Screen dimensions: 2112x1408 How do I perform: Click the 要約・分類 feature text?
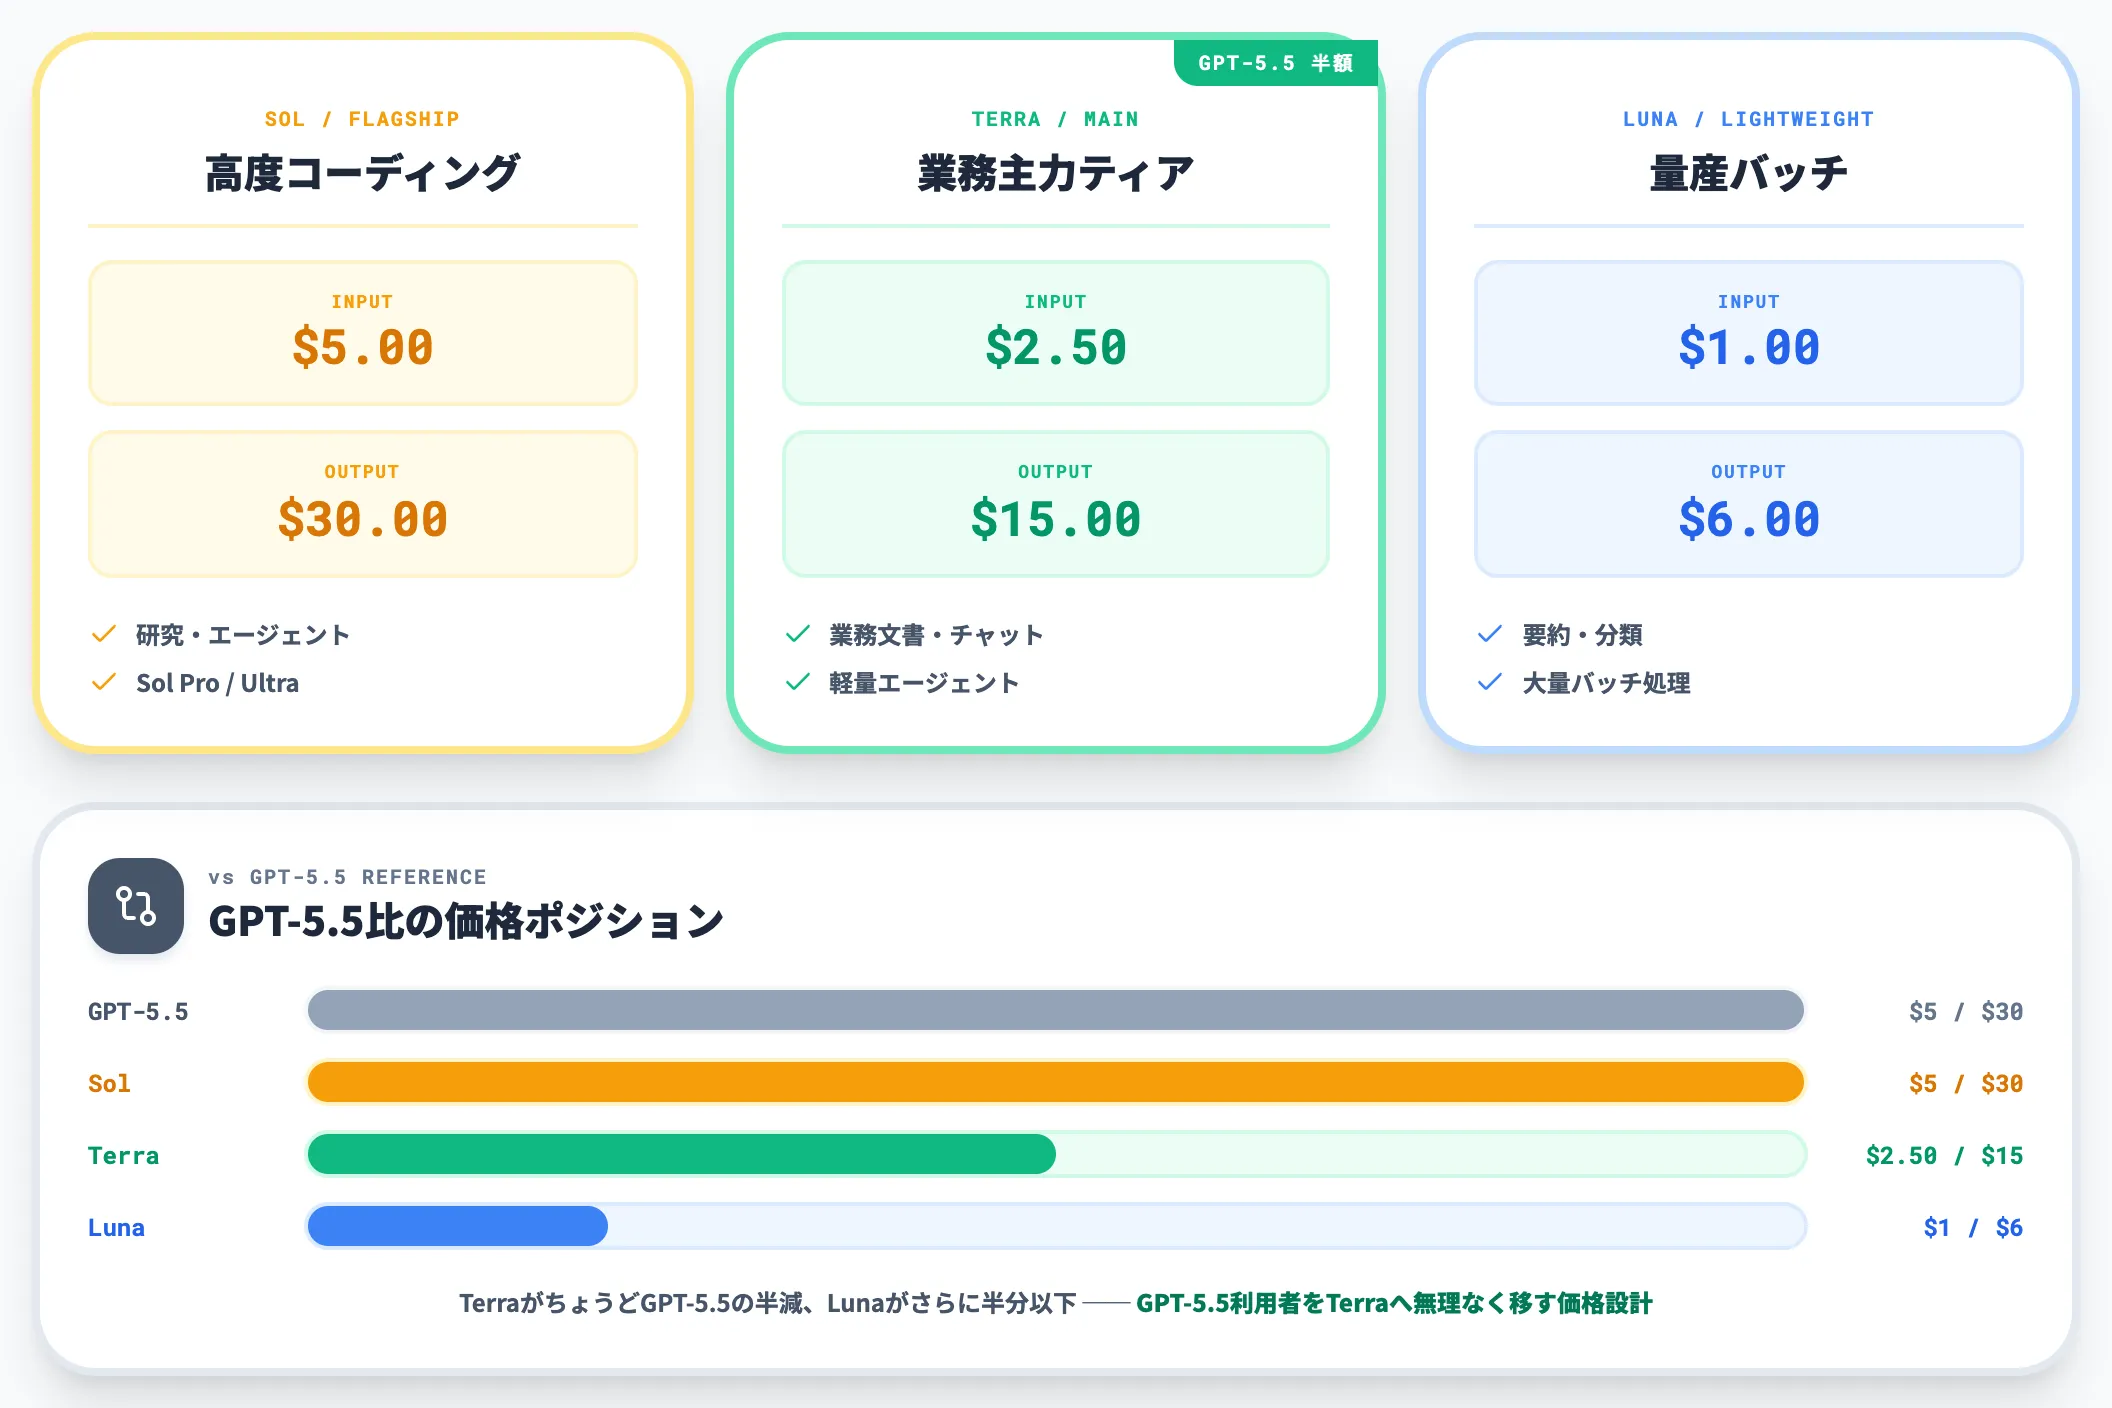point(1582,635)
